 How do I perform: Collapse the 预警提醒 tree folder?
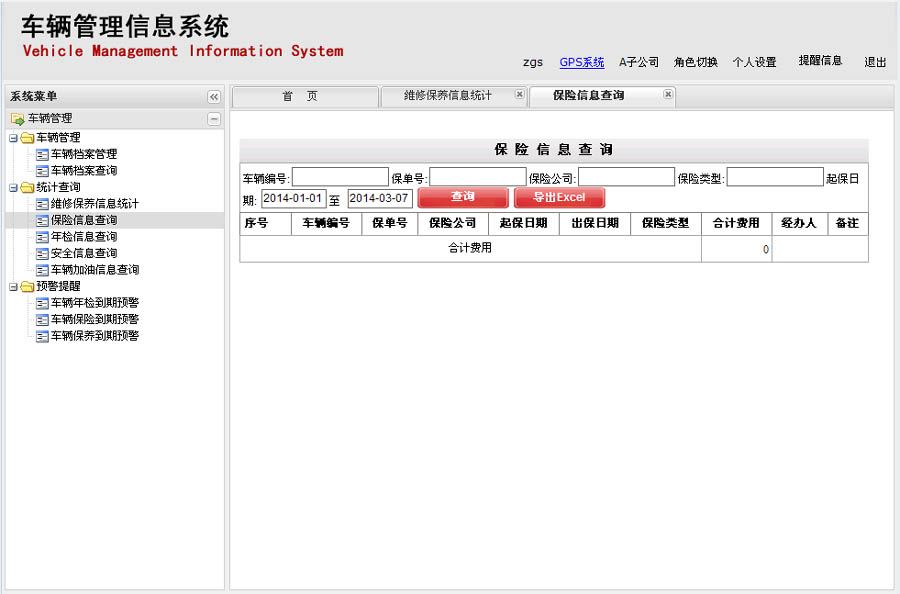coord(13,286)
